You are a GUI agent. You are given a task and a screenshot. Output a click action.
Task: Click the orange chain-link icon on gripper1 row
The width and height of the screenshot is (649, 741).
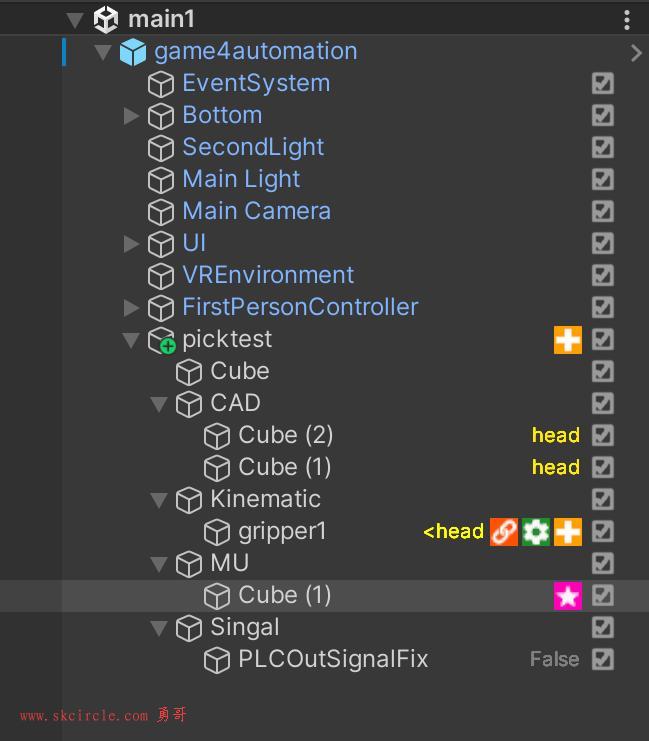pyautogui.click(x=504, y=532)
